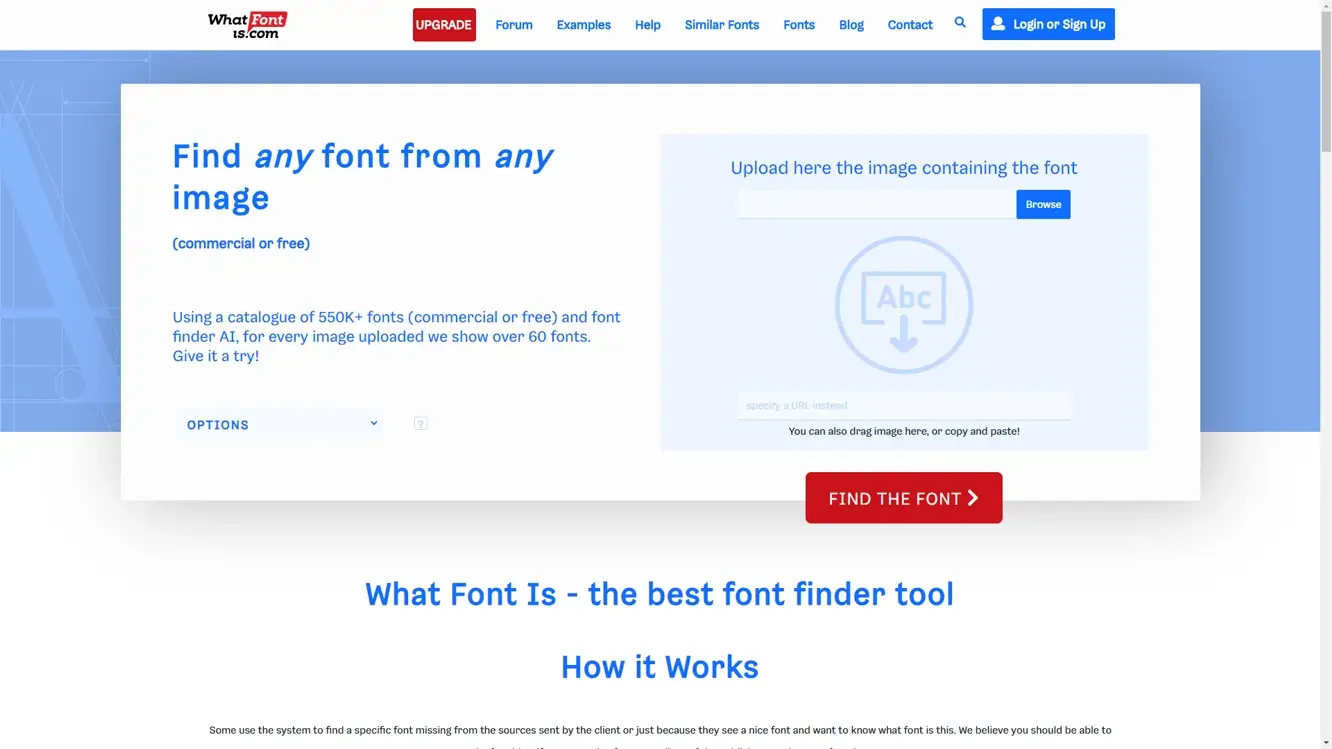Open the search magnifier icon
Viewport: 1332px width, 749px height.
pyautogui.click(x=960, y=22)
